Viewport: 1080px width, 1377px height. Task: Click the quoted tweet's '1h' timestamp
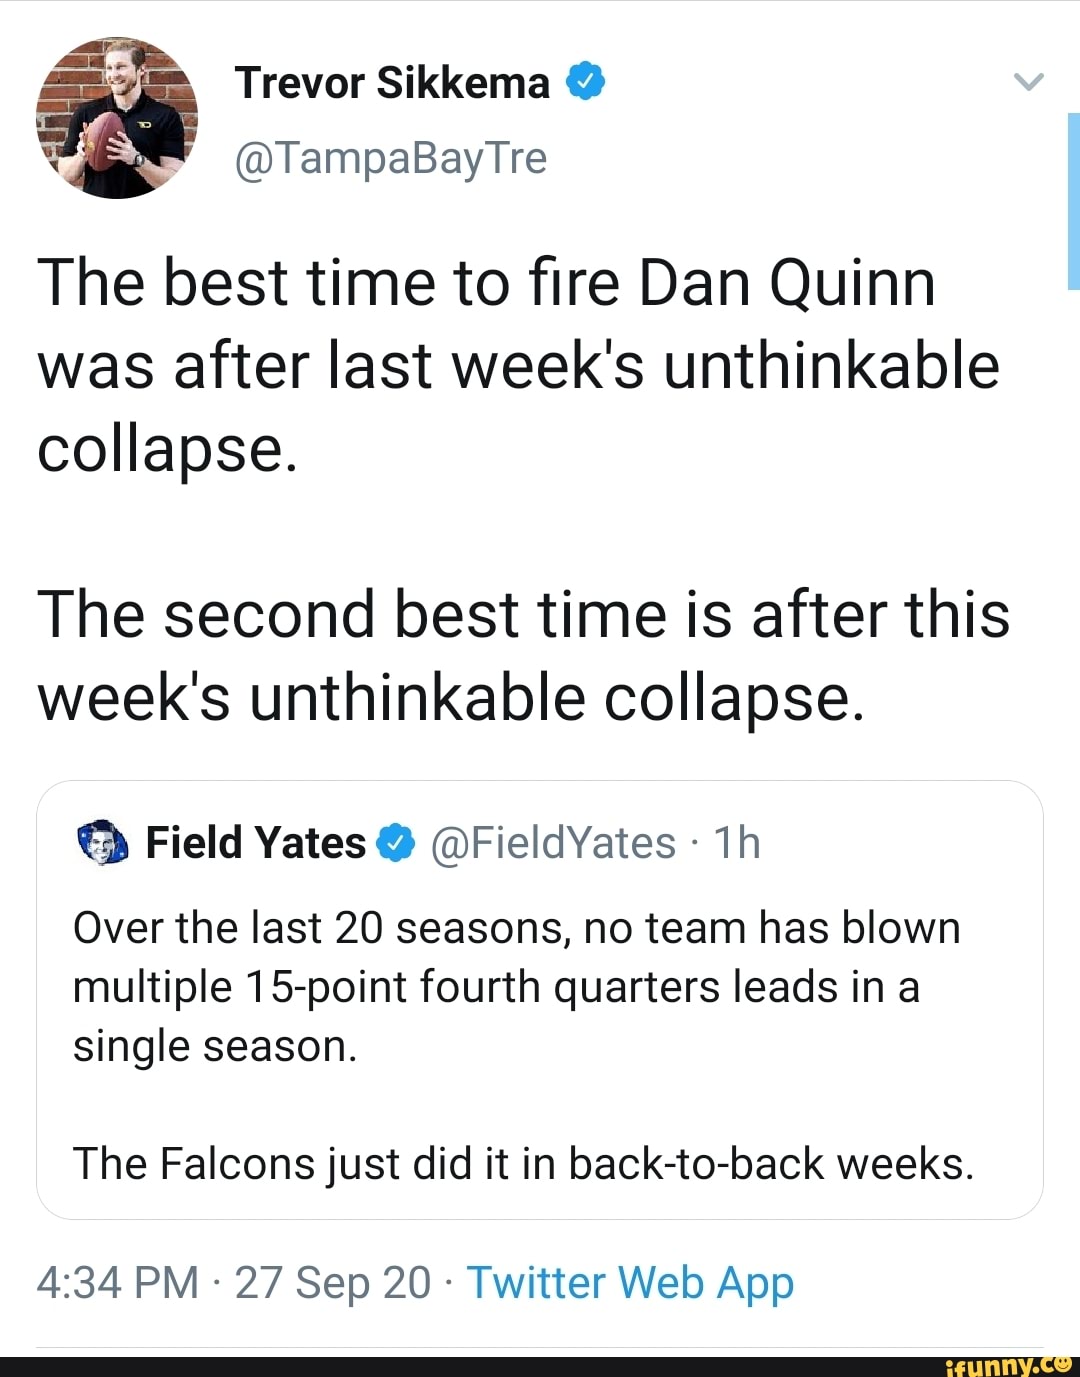737,843
